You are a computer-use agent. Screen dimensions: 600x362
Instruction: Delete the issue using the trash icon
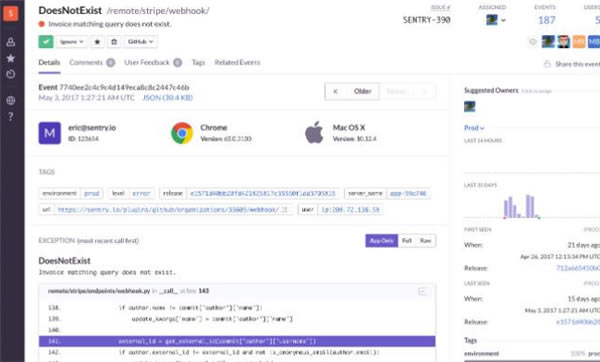coord(114,42)
